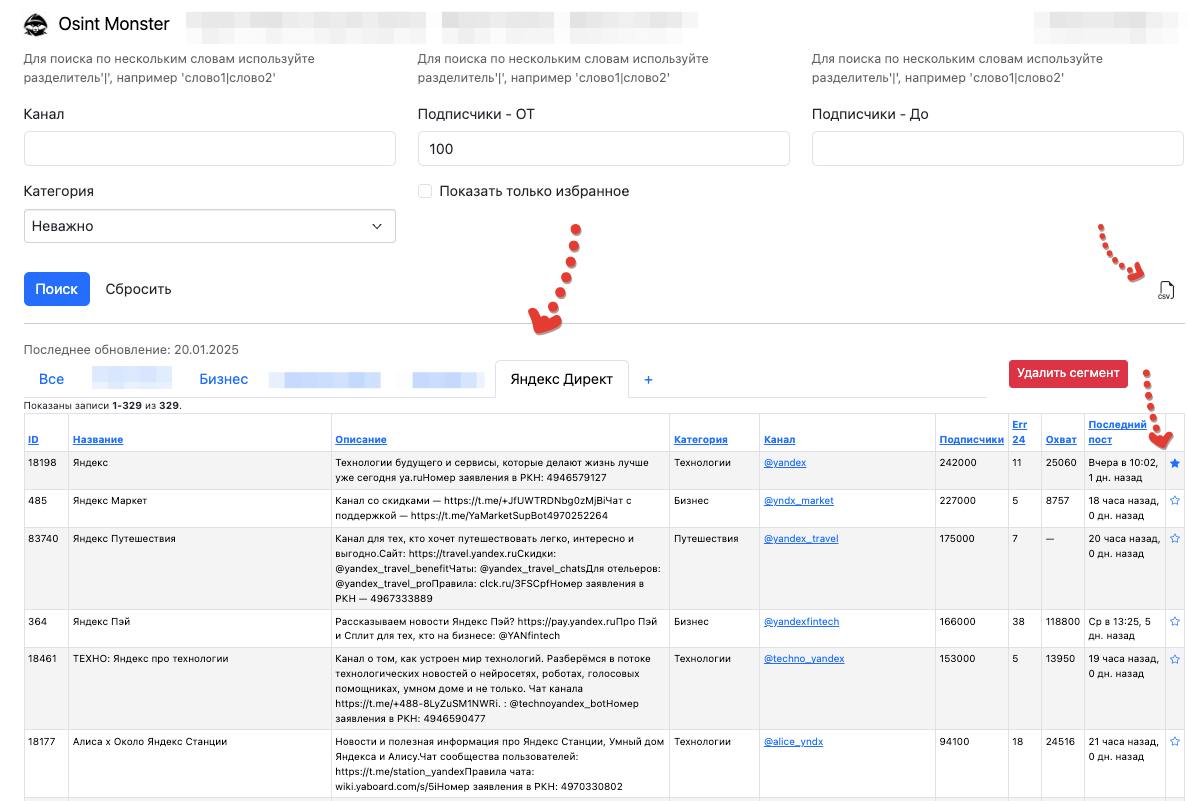Export the table as CSV file

click(x=1166, y=290)
